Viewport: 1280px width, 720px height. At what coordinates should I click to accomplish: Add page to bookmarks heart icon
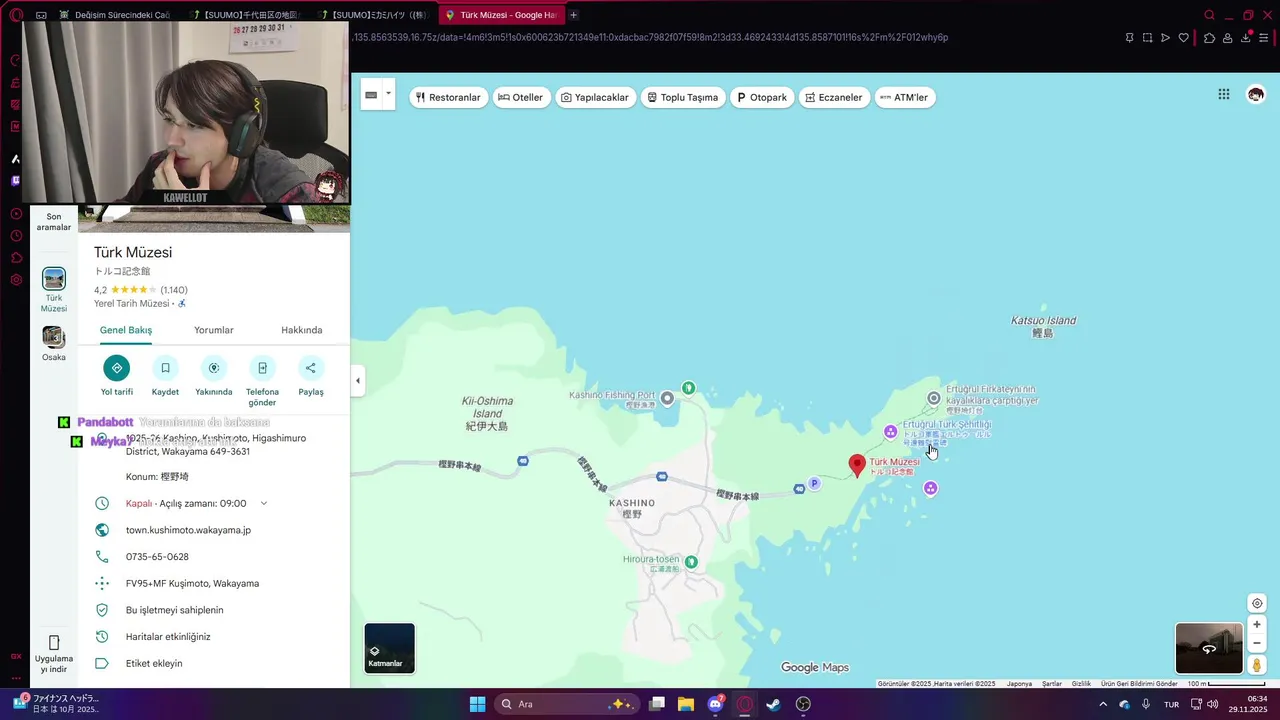pyautogui.click(x=1183, y=38)
